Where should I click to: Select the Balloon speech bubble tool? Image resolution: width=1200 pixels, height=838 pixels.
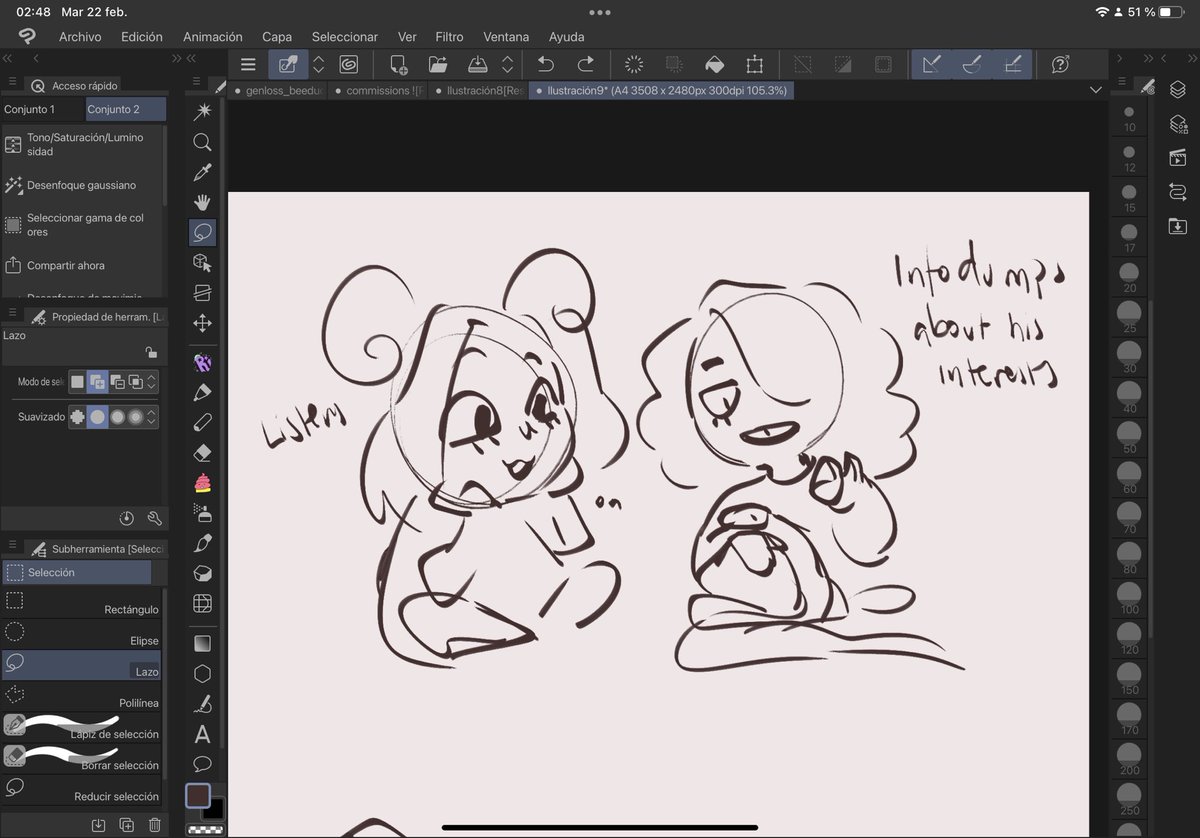click(x=203, y=764)
